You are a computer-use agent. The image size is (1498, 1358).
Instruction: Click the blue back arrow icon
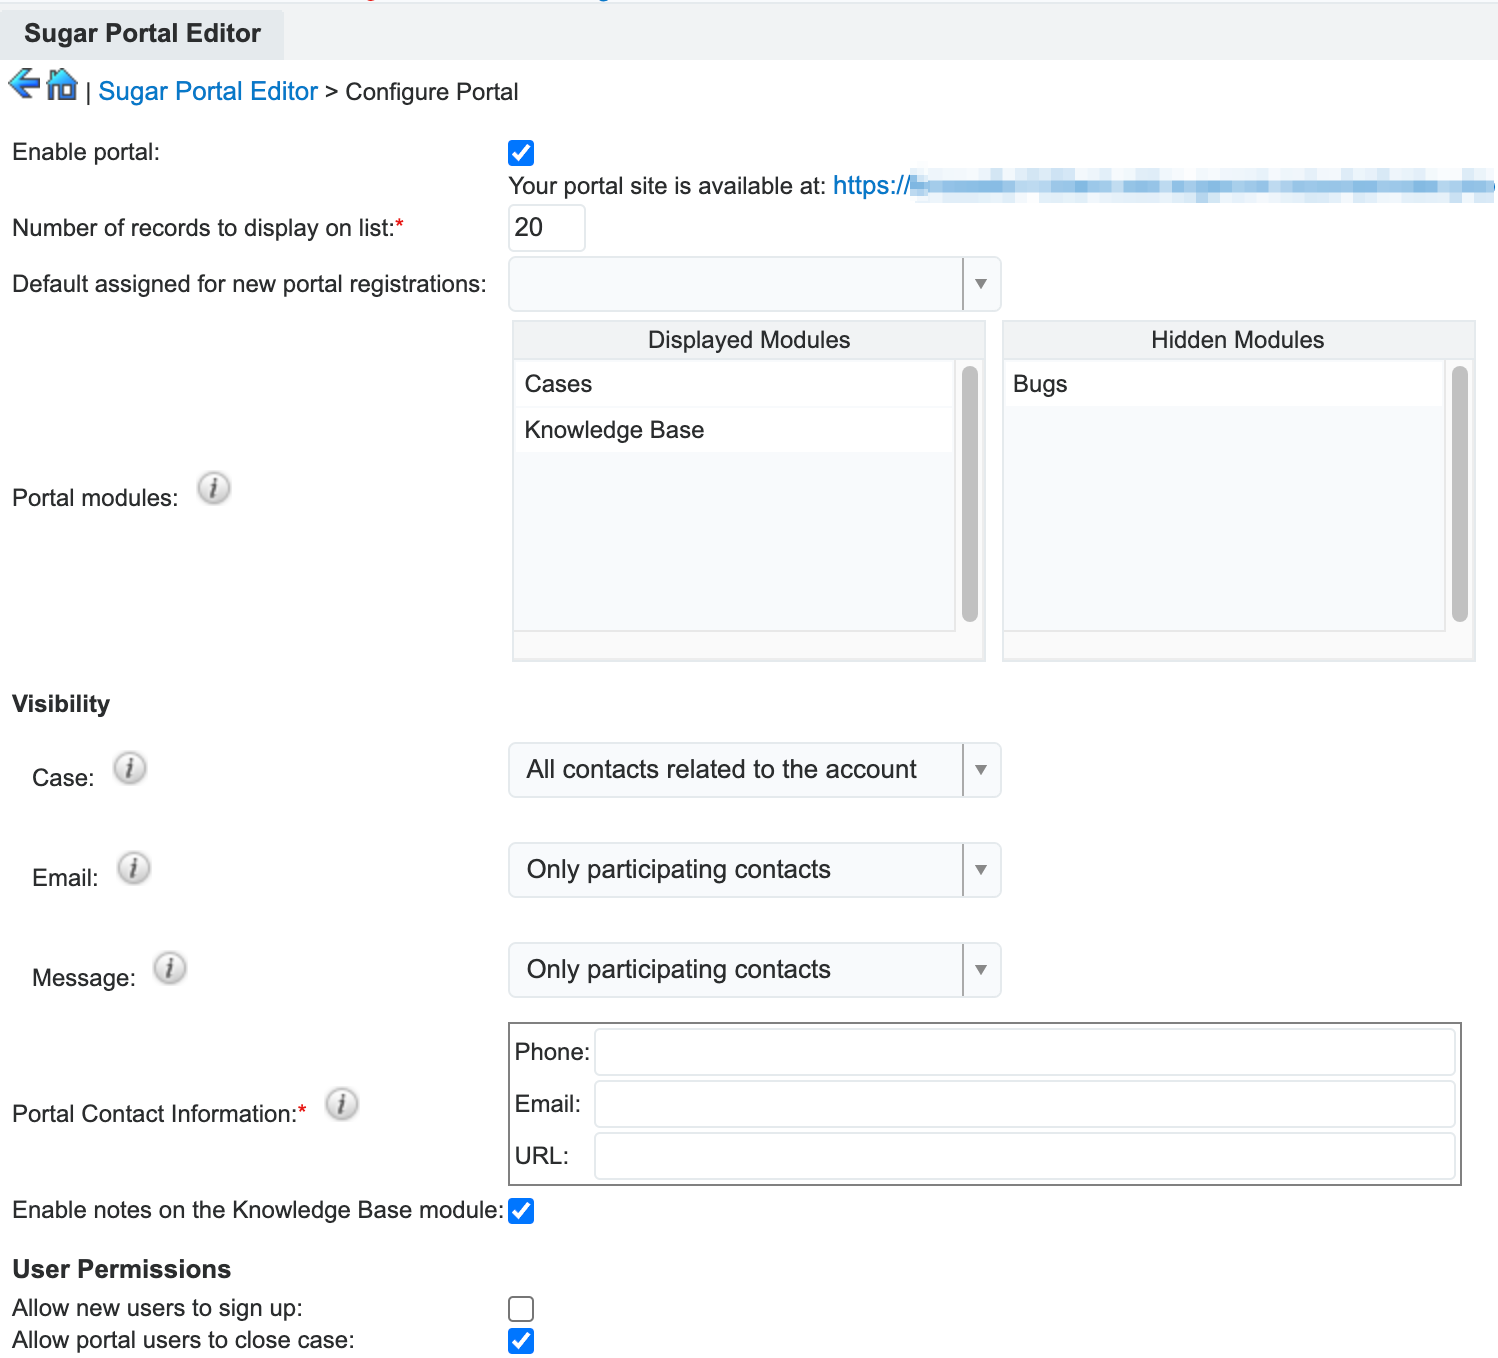click(24, 84)
